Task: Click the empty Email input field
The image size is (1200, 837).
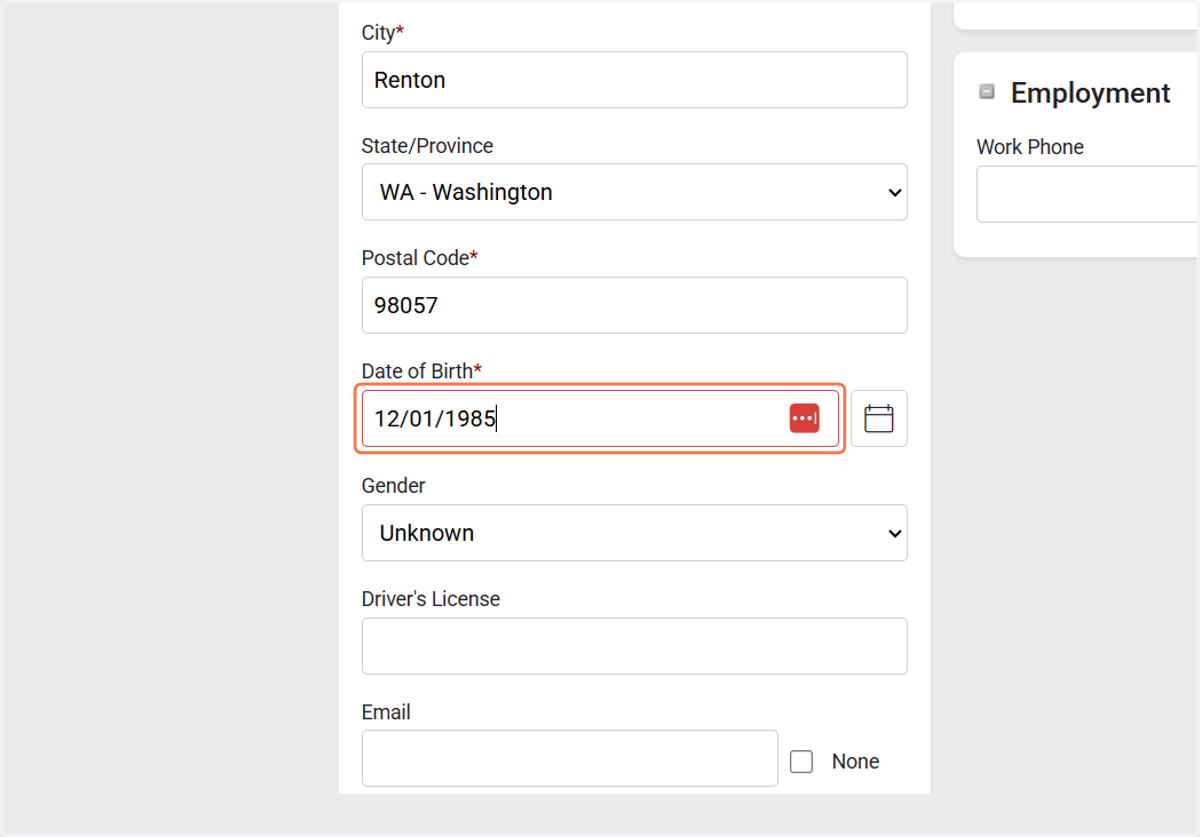Action: point(570,758)
